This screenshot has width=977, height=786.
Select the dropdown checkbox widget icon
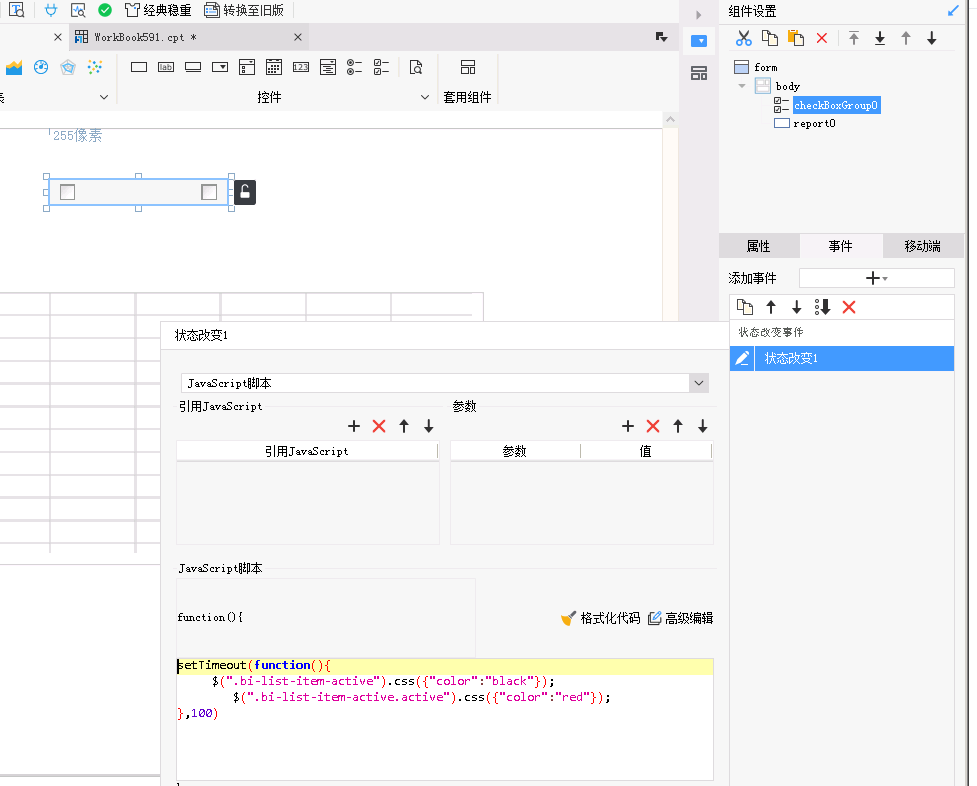pos(247,67)
